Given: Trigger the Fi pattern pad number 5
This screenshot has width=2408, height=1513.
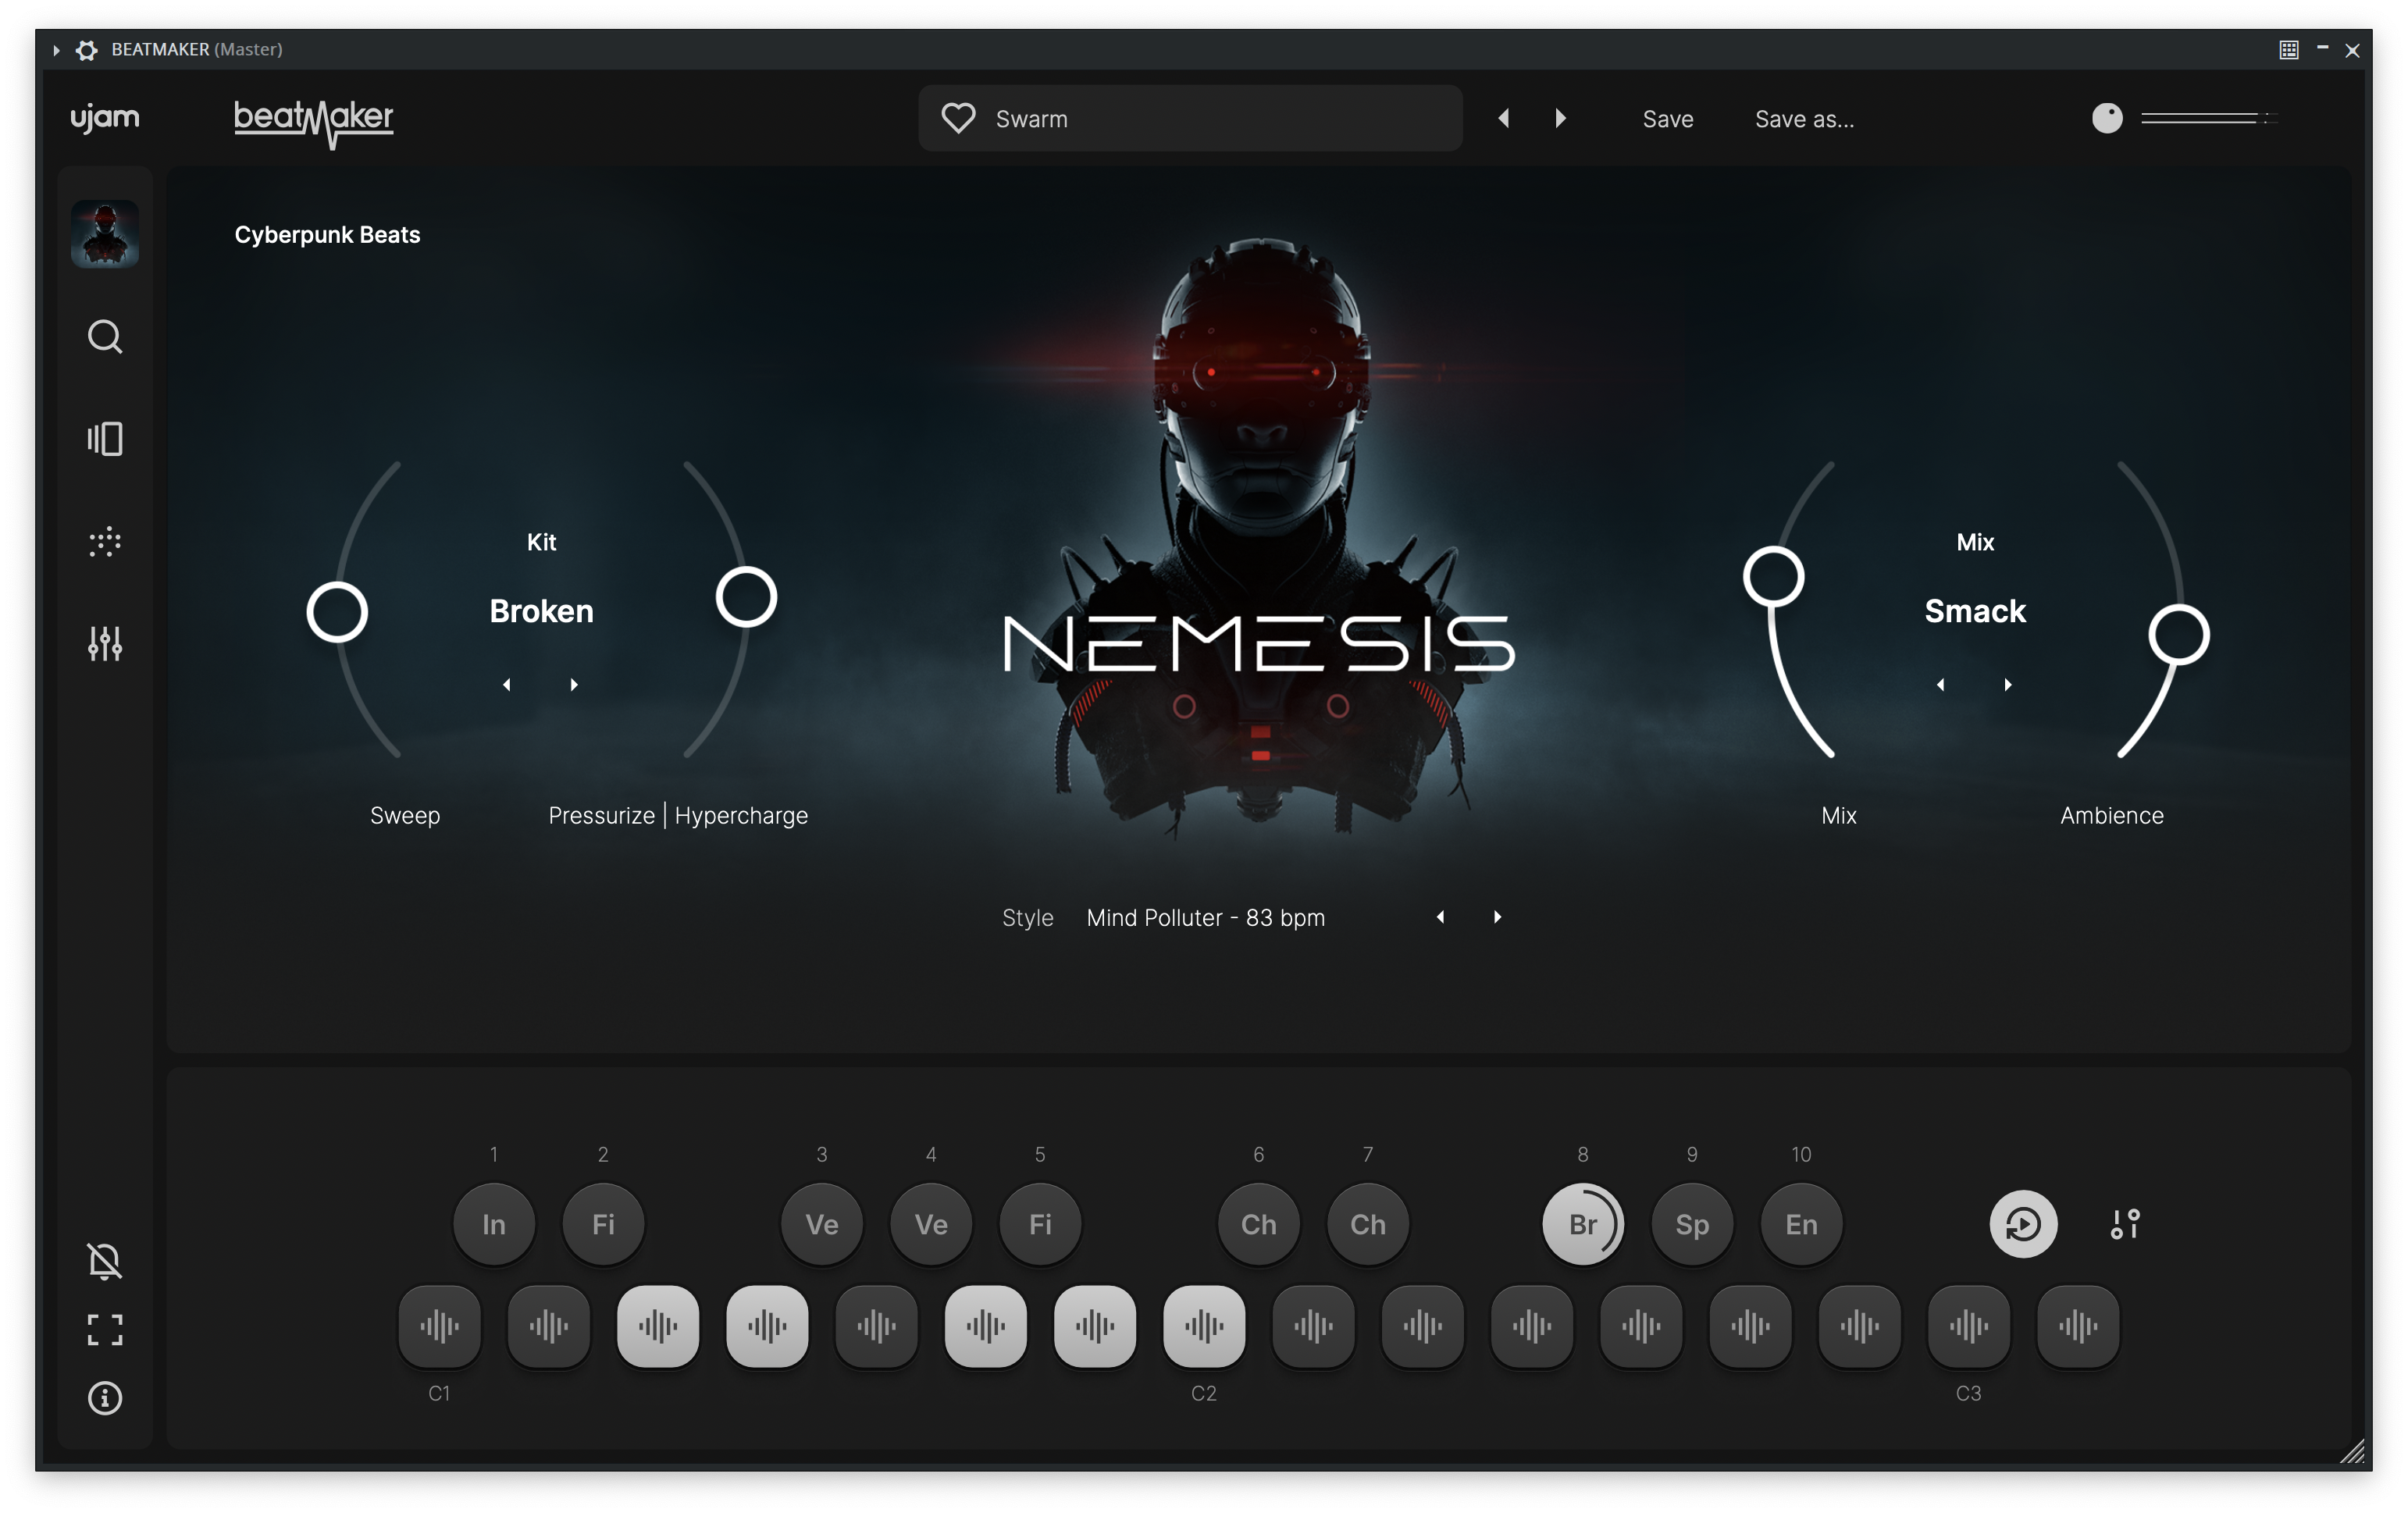Looking at the screenshot, I should click(1040, 1224).
